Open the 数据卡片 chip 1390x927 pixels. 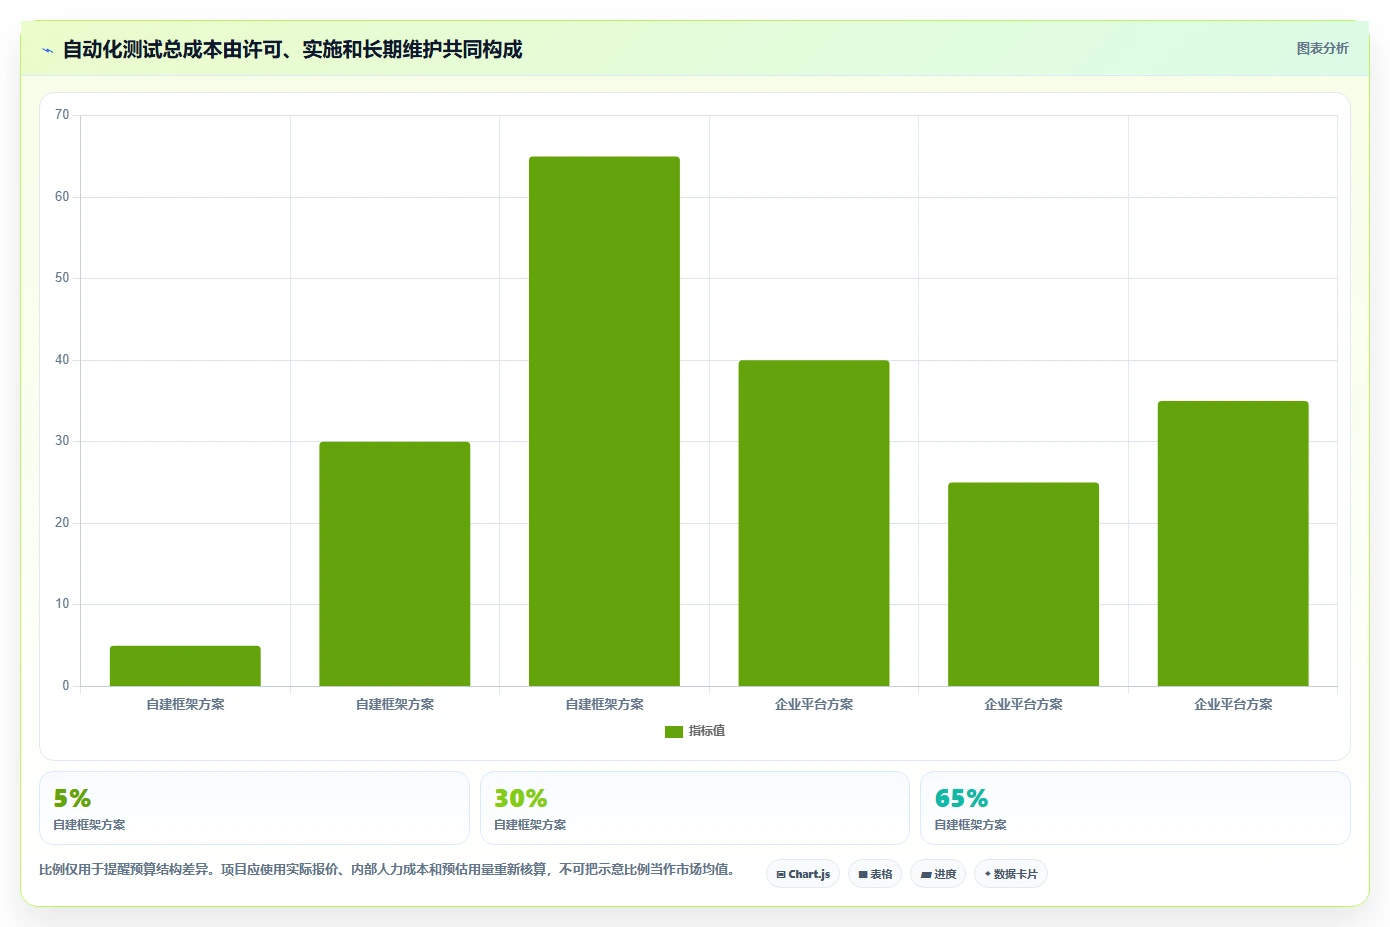pos(1011,874)
